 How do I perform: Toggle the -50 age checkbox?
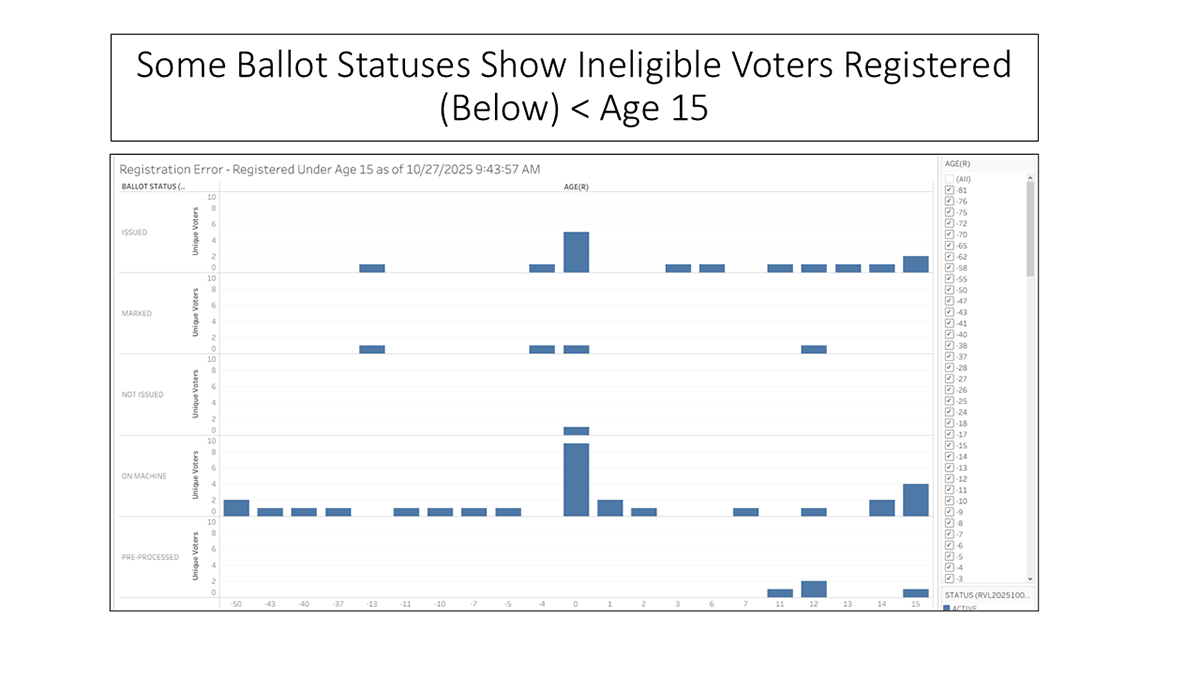tap(949, 290)
